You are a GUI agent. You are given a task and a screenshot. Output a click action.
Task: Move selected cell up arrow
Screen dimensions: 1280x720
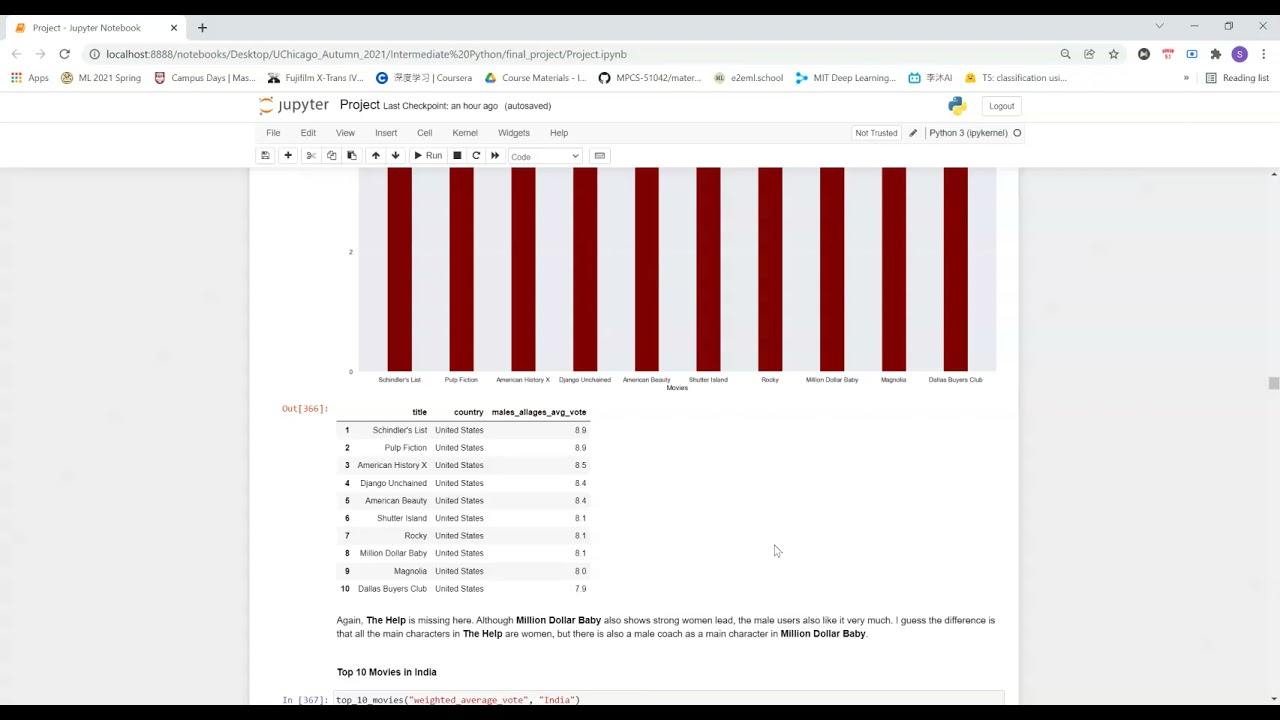point(376,156)
